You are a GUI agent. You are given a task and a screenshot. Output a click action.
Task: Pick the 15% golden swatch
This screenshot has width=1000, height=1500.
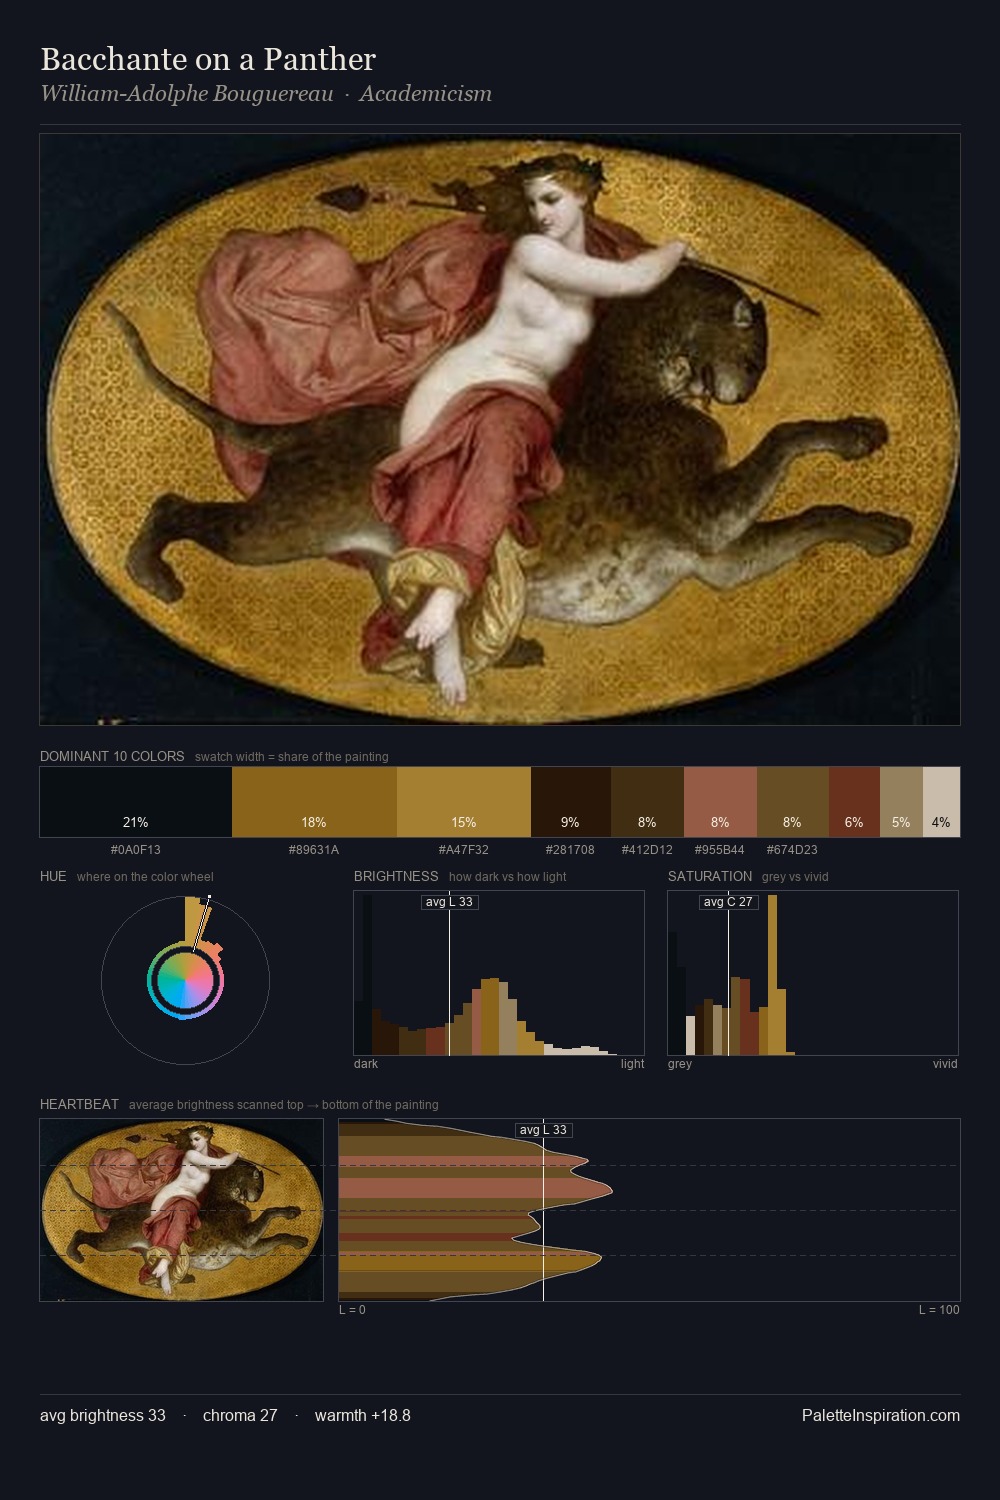point(464,802)
